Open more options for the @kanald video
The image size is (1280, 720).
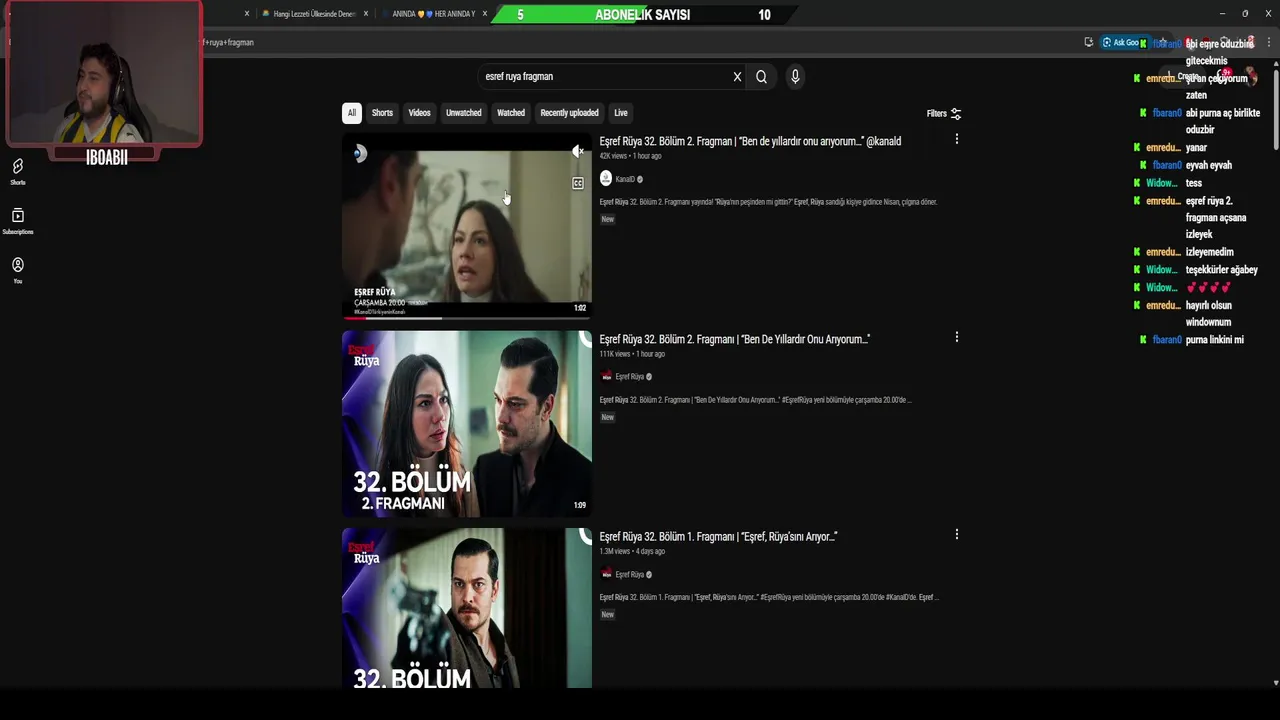(x=956, y=140)
